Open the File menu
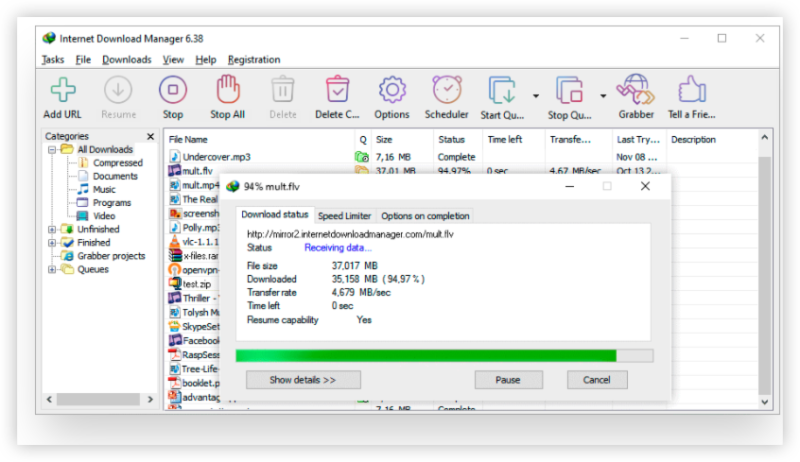 tap(83, 60)
